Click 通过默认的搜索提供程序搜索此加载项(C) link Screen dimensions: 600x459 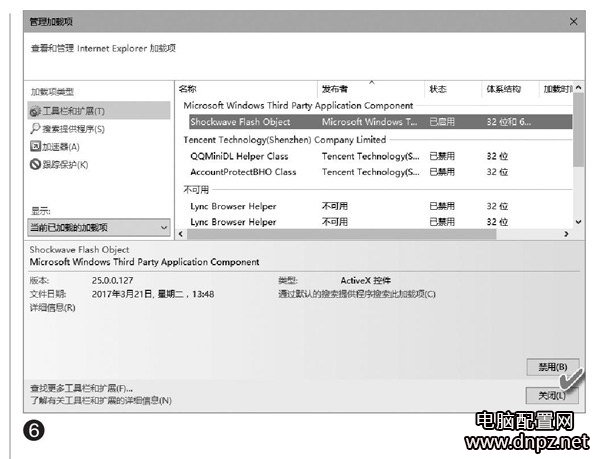(x=357, y=294)
